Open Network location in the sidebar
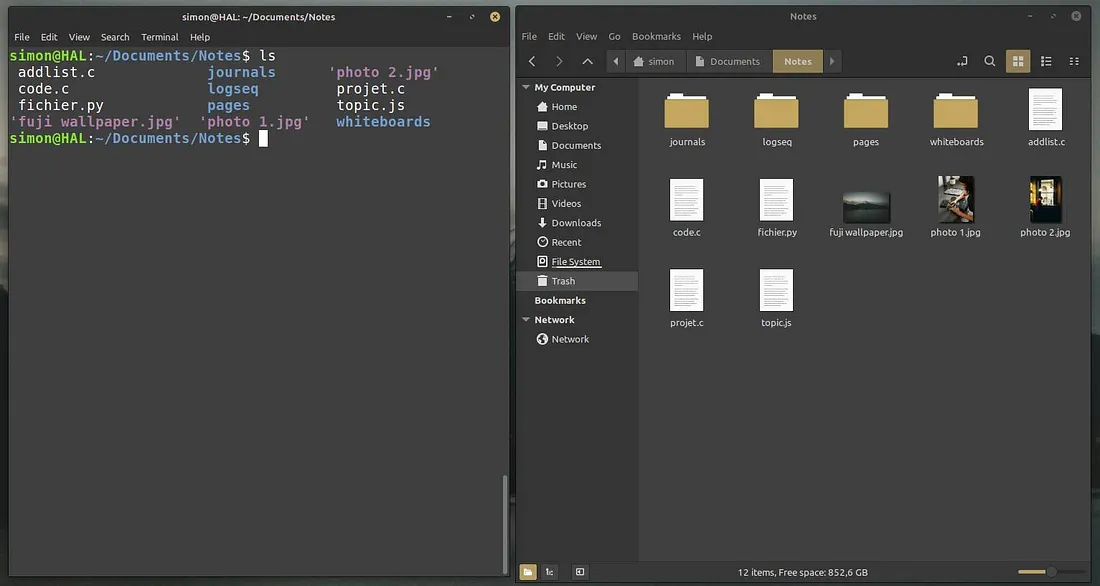The image size is (1100, 586). point(577,339)
